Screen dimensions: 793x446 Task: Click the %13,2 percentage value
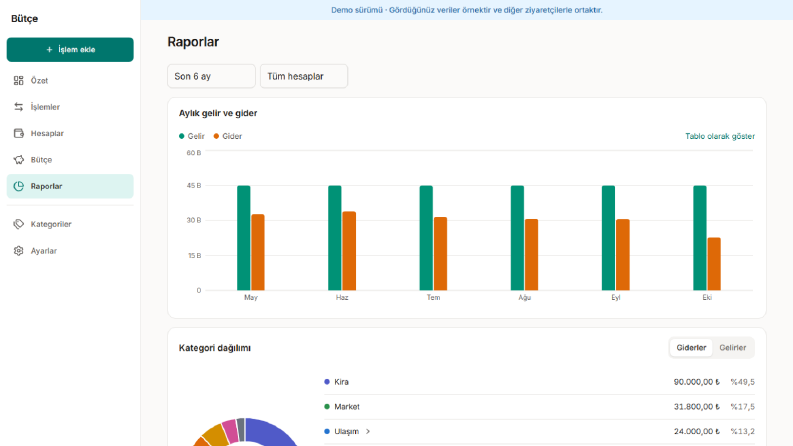(742, 431)
